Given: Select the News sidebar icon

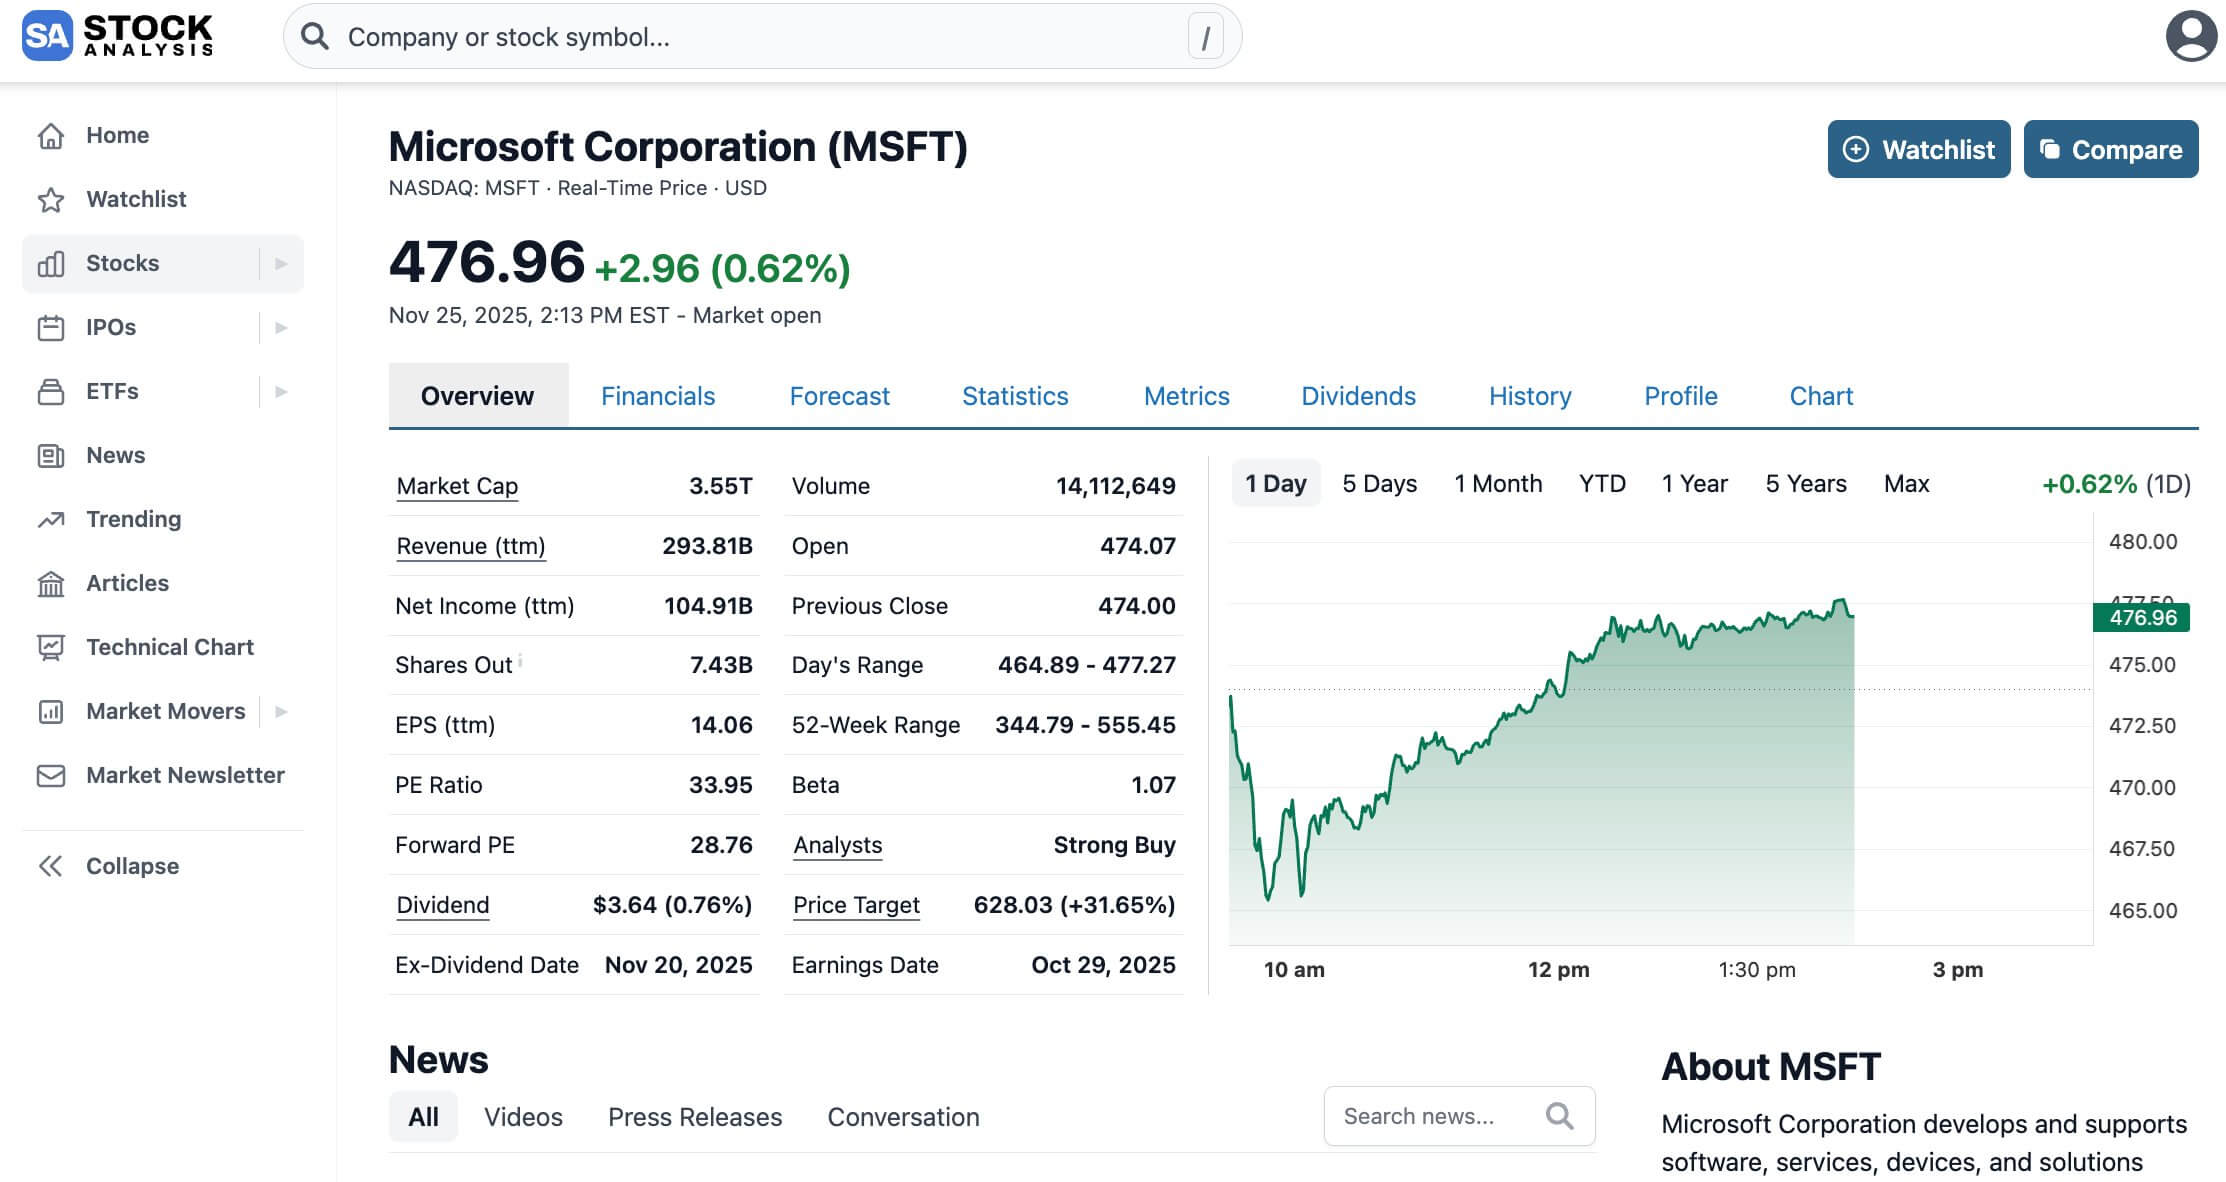Looking at the screenshot, I should click(x=52, y=455).
